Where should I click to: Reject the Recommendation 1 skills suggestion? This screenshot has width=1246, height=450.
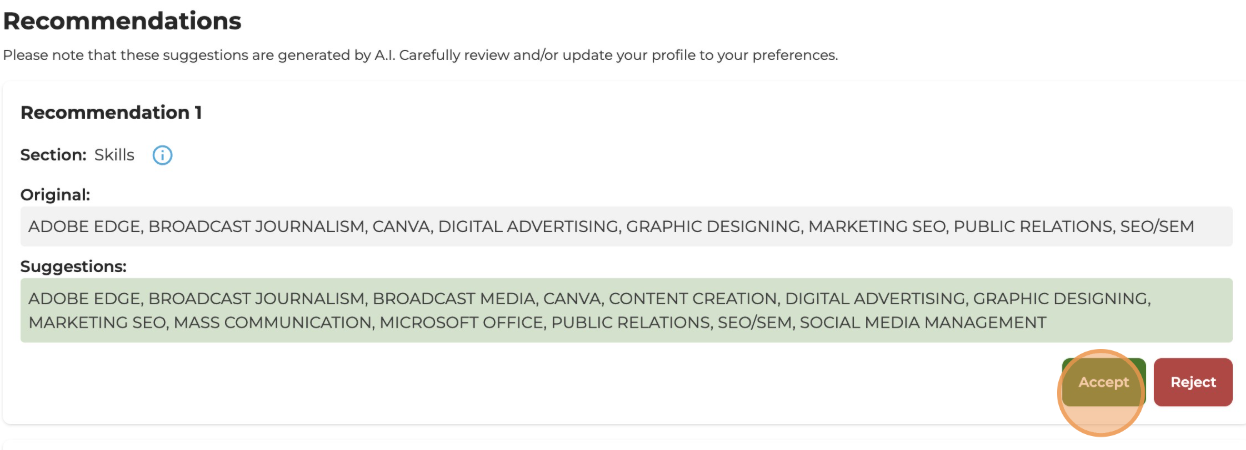click(1192, 382)
